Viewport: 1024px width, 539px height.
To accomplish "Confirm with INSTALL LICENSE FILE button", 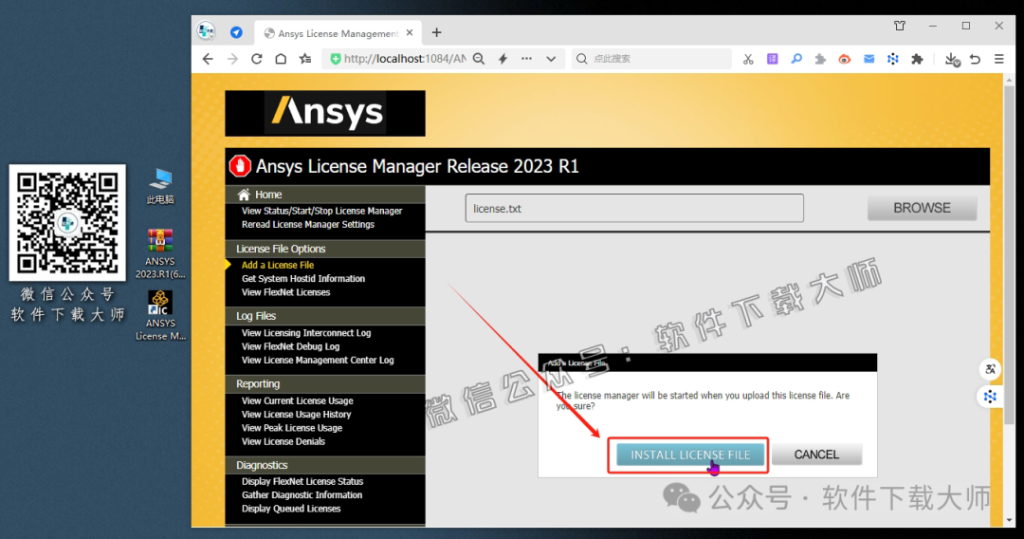I will 690,455.
